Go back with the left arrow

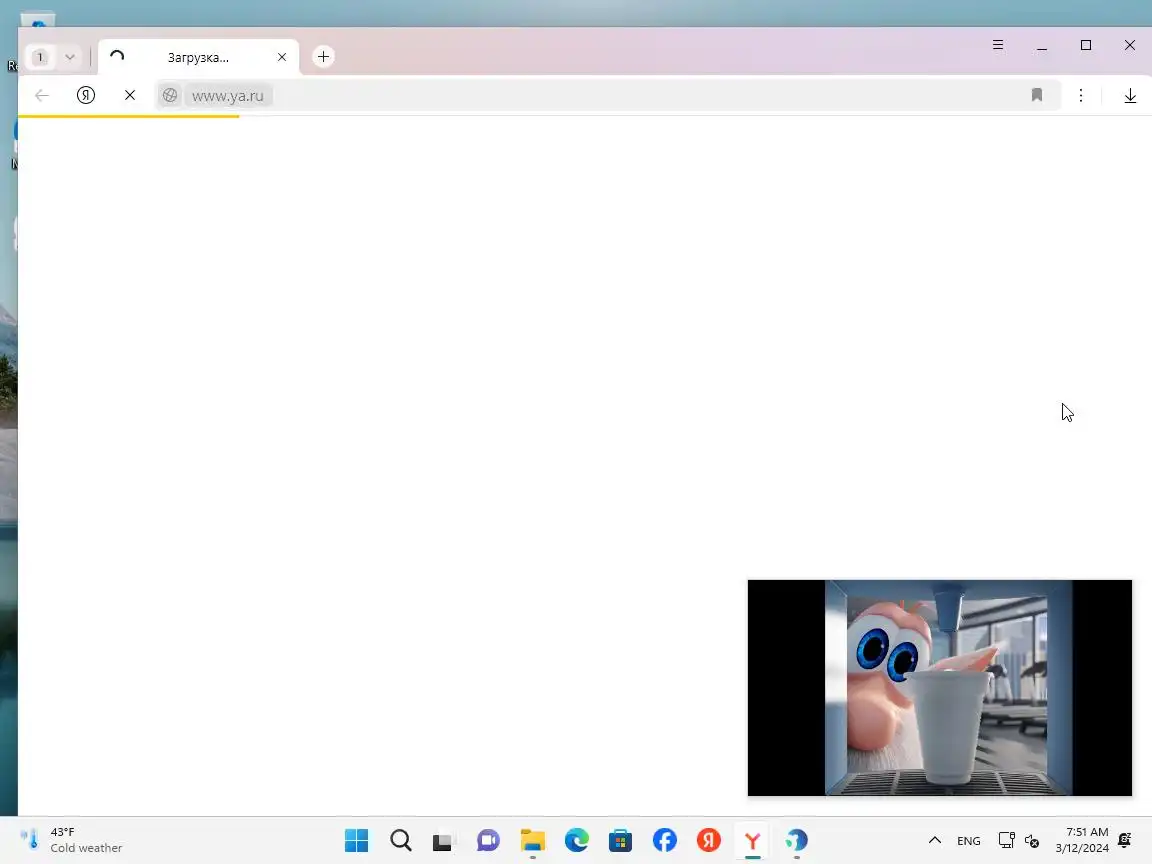coord(42,95)
